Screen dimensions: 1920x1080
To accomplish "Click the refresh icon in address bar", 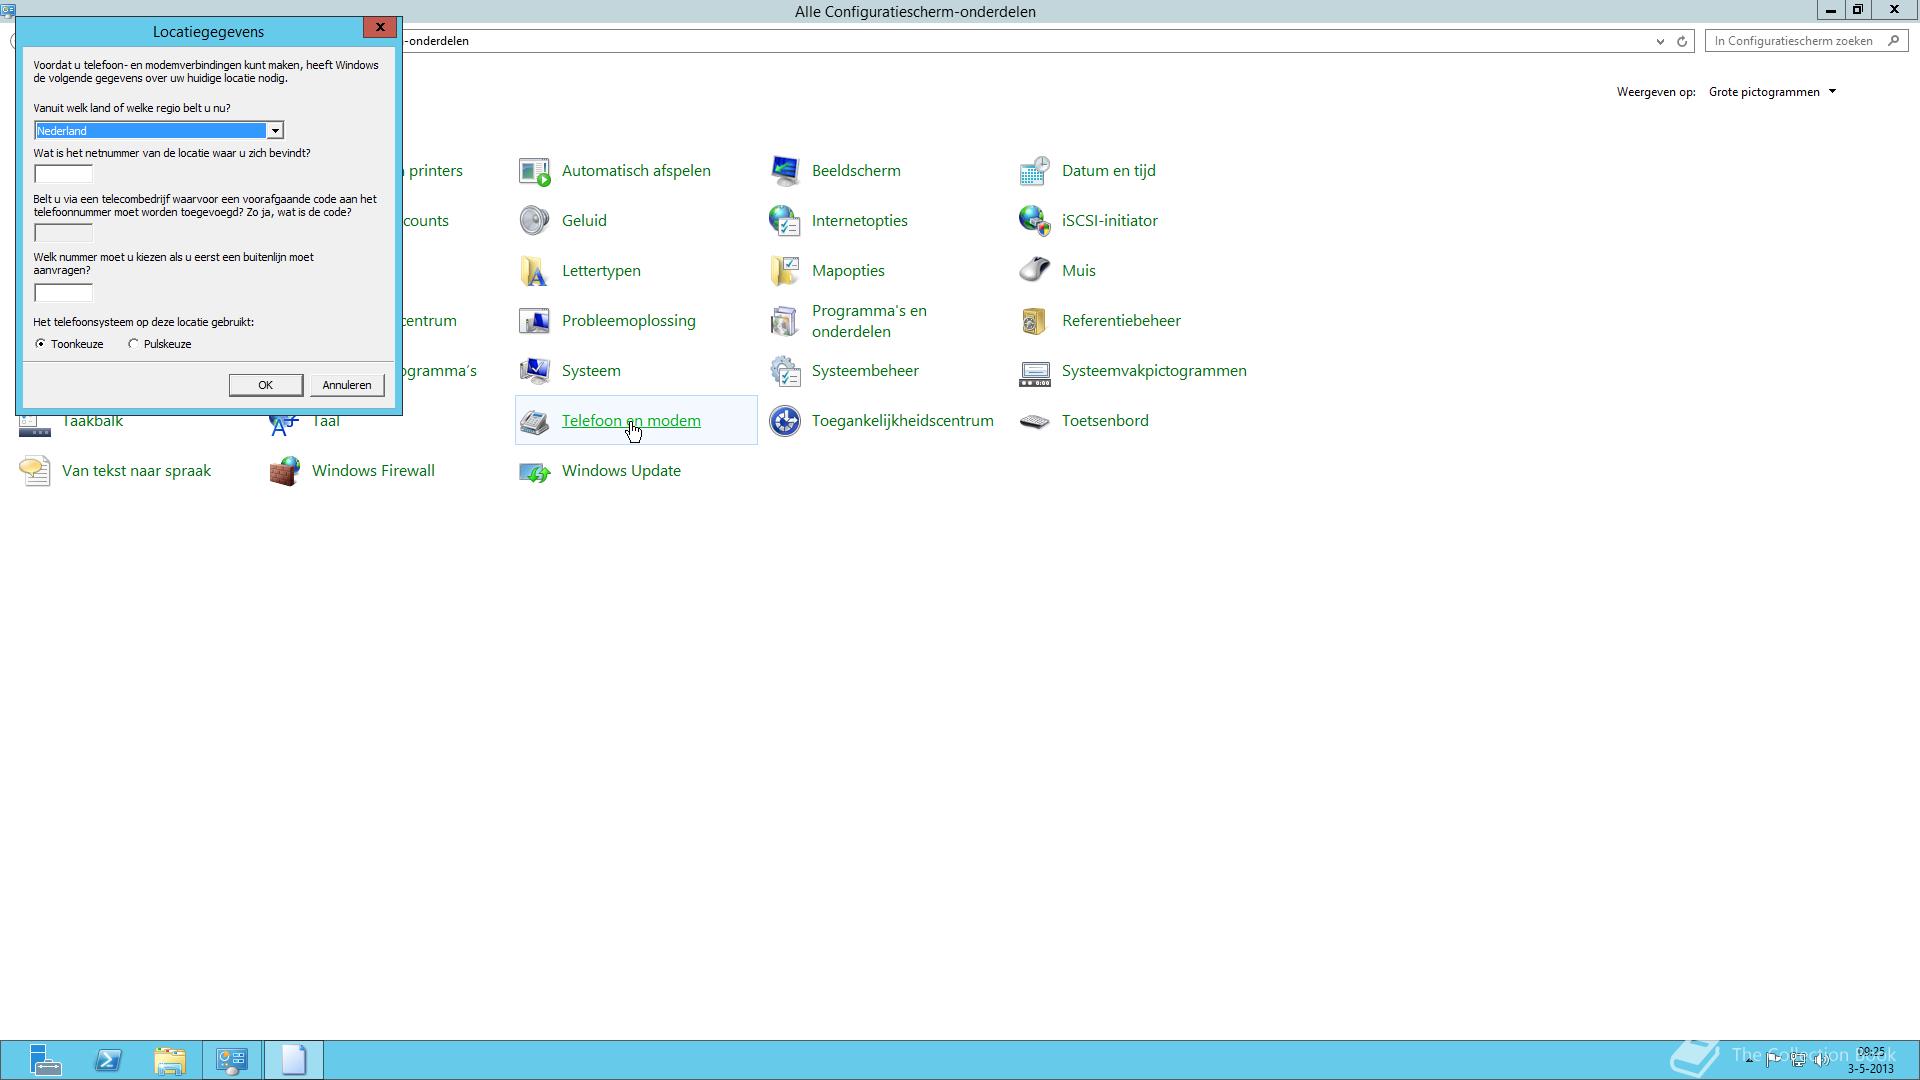I will (x=1682, y=41).
